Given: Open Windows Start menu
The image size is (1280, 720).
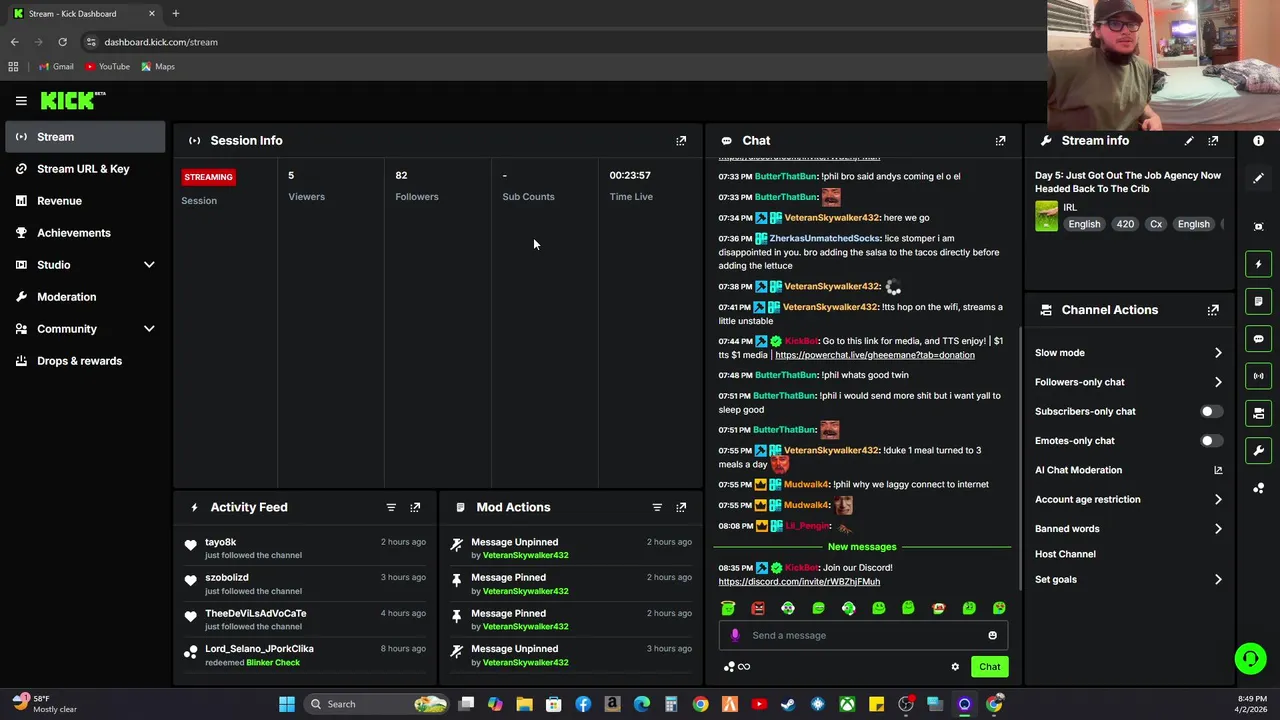Looking at the screenshot, I should 287,704.
